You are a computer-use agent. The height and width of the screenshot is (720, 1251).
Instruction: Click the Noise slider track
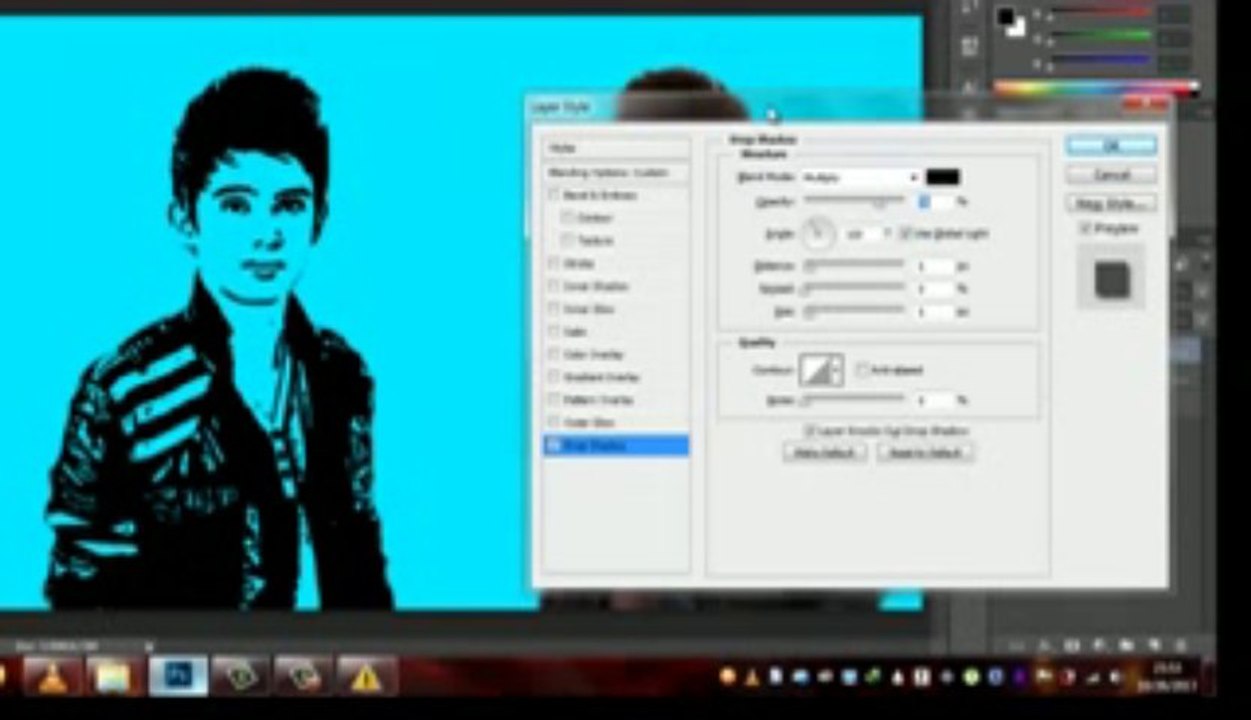click(855, 400)
